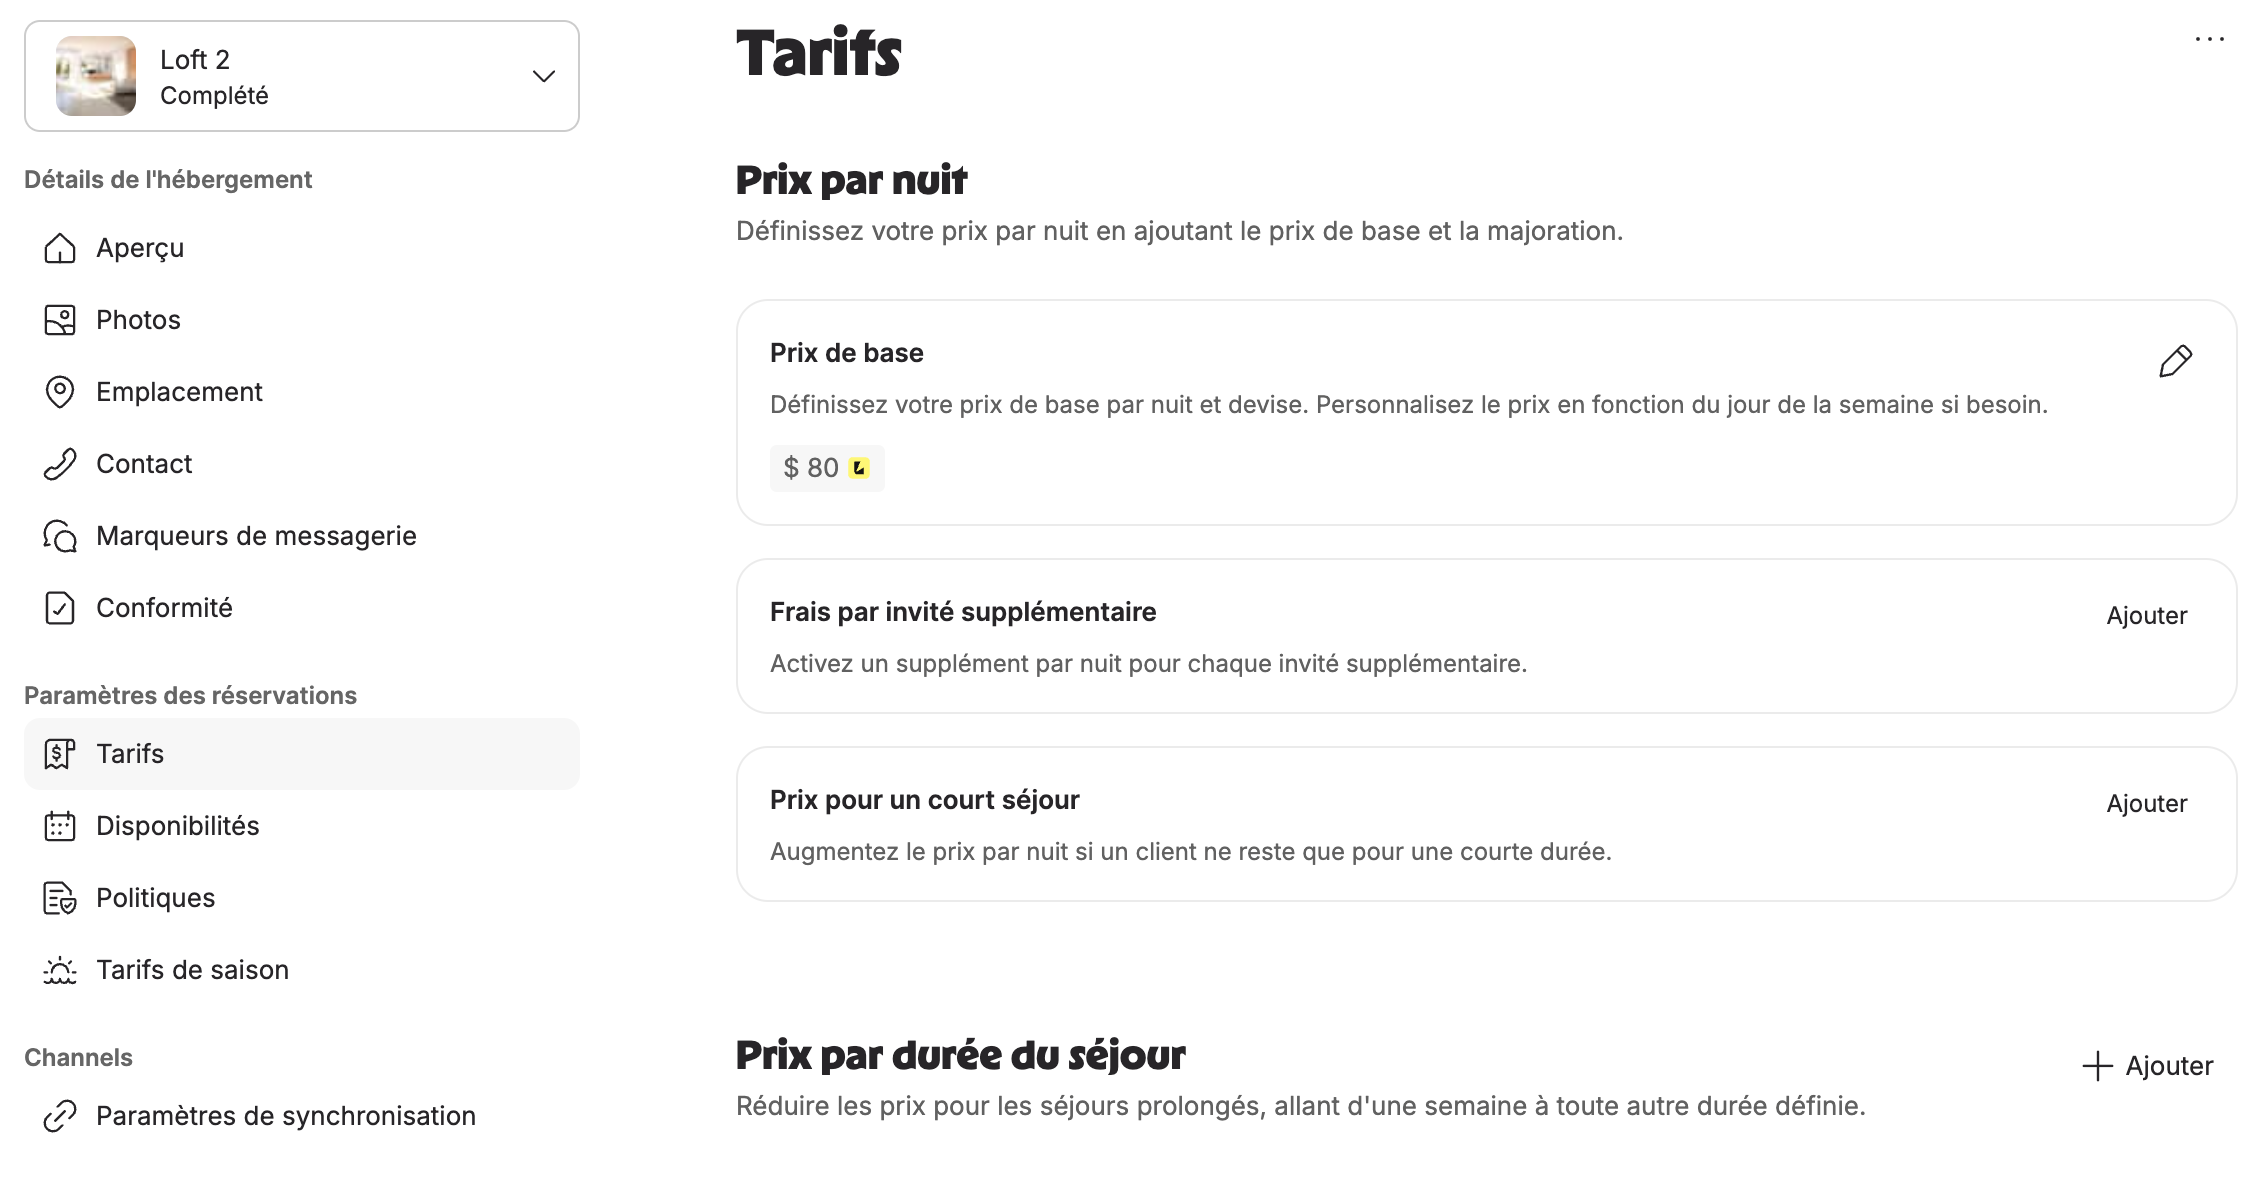The image size is (2250, 1196).
Task: Click the Conformité checkmark document icon
Action: [x=60, y=608]
